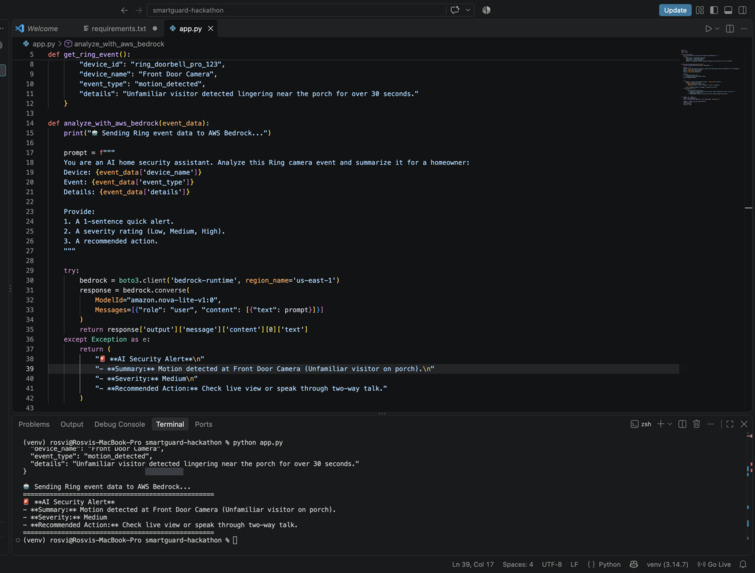This screenshot has height=573, width=755.
Task: Click the code minimap overview
Action: [710, 77]
